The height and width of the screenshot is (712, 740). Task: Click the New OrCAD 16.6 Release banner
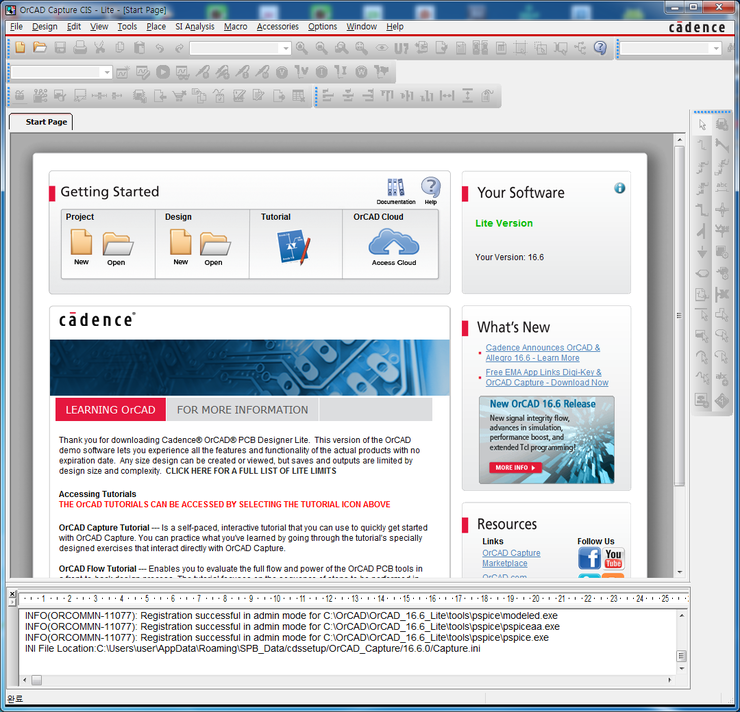point(547,440)
